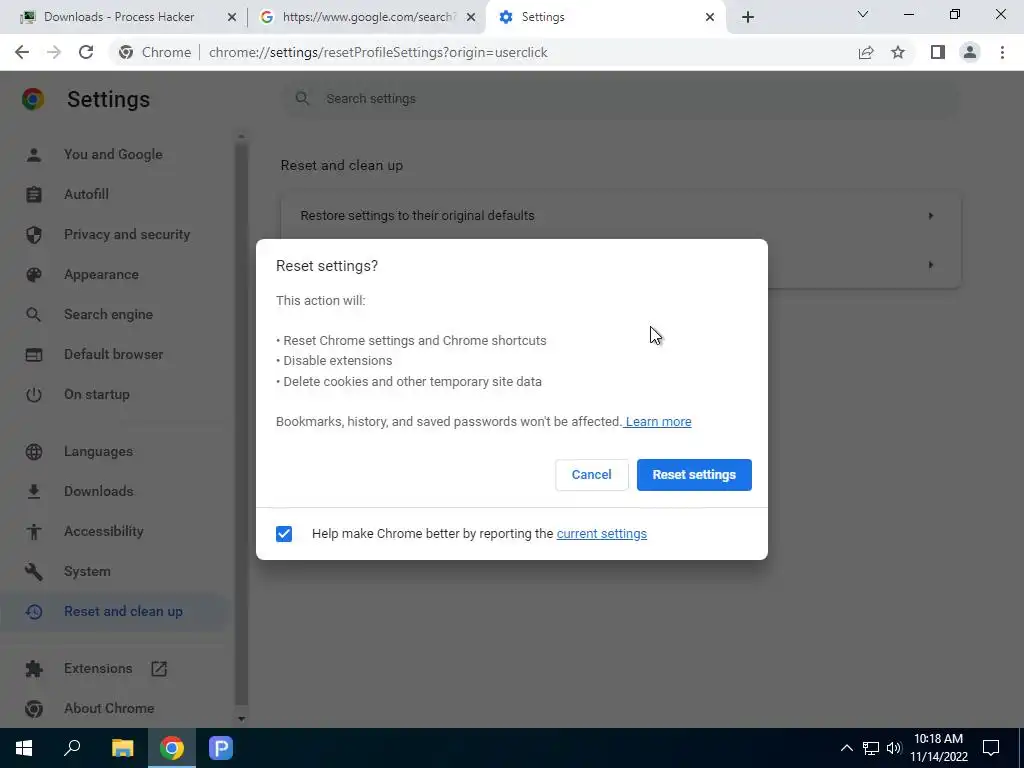This screenshot has height=768, width=1024.
Task: Open the tab search dropdown chevron
Action: (863, 14)
